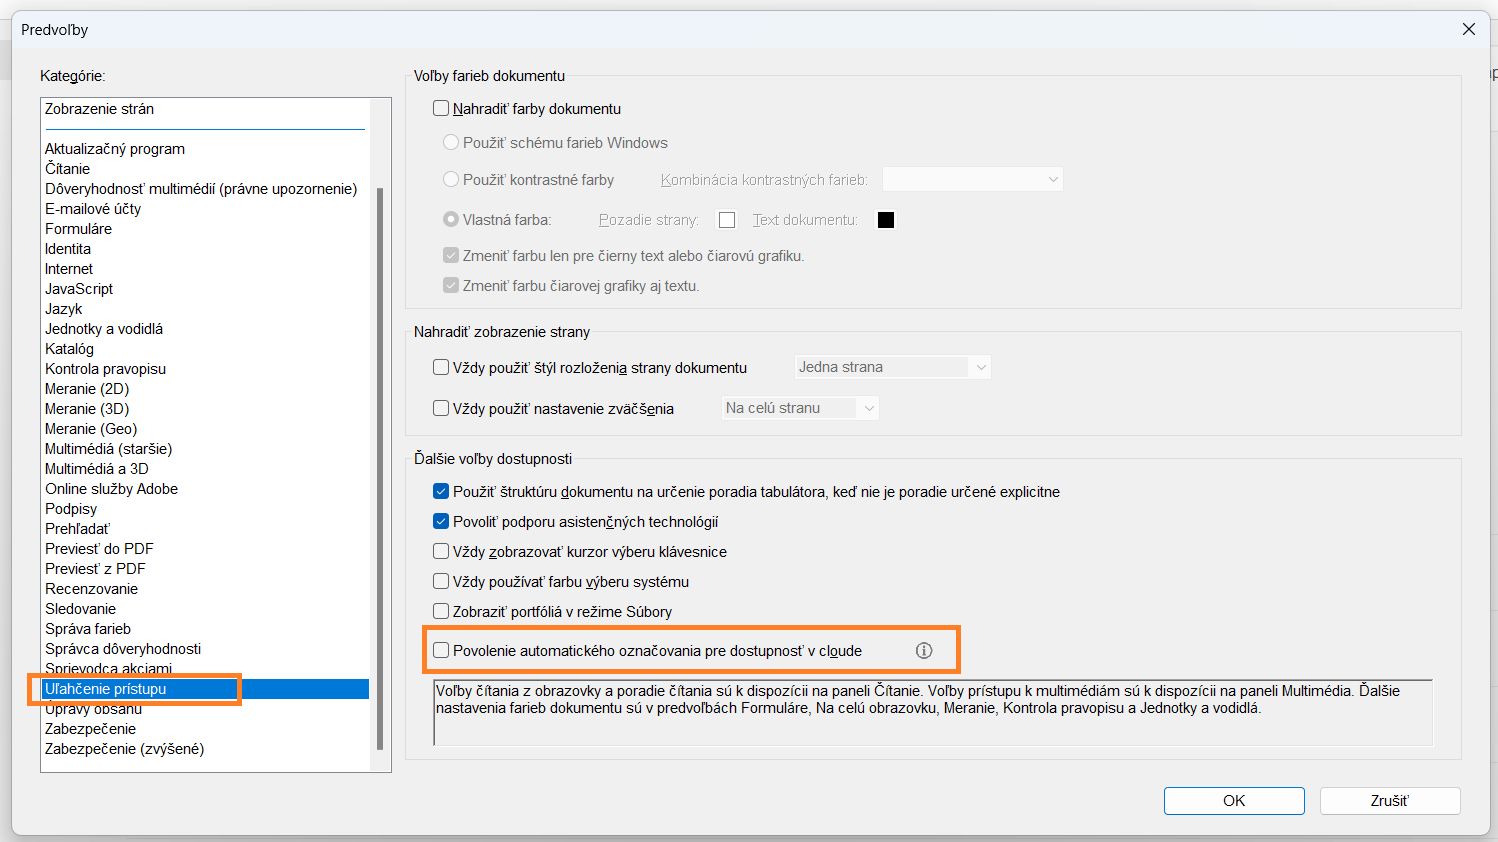The height and width of the screenshot is (842, 1498).
Task: Pick the Text dokumentu black color swatch
Action: click(x=886, y=220)
